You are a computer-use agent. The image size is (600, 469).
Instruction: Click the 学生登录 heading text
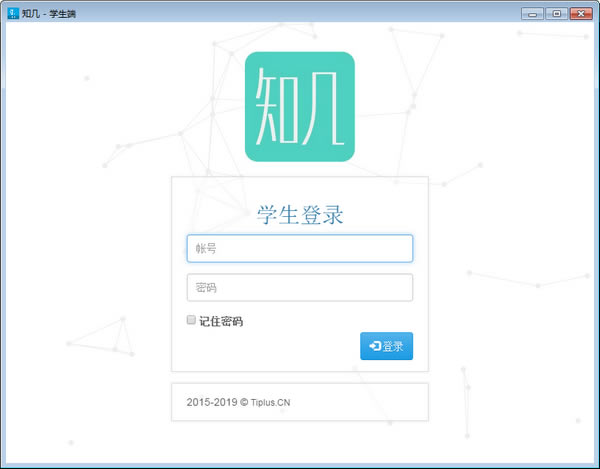point(300,215)
